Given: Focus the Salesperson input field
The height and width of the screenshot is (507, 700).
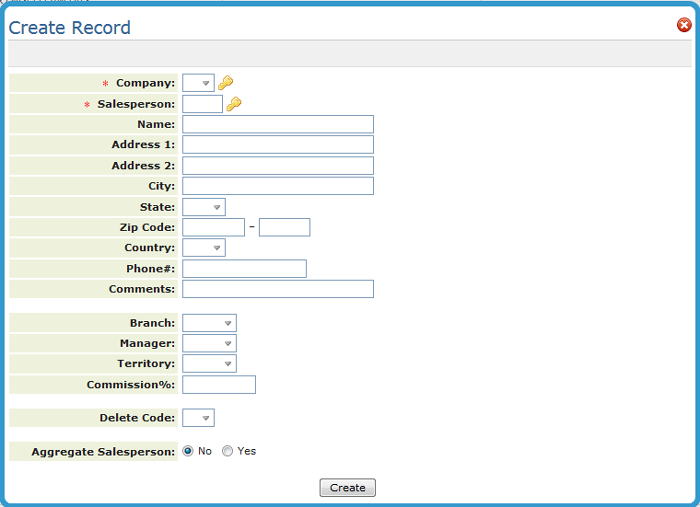Looking at the screenshot, I should [x=202, y=104].
